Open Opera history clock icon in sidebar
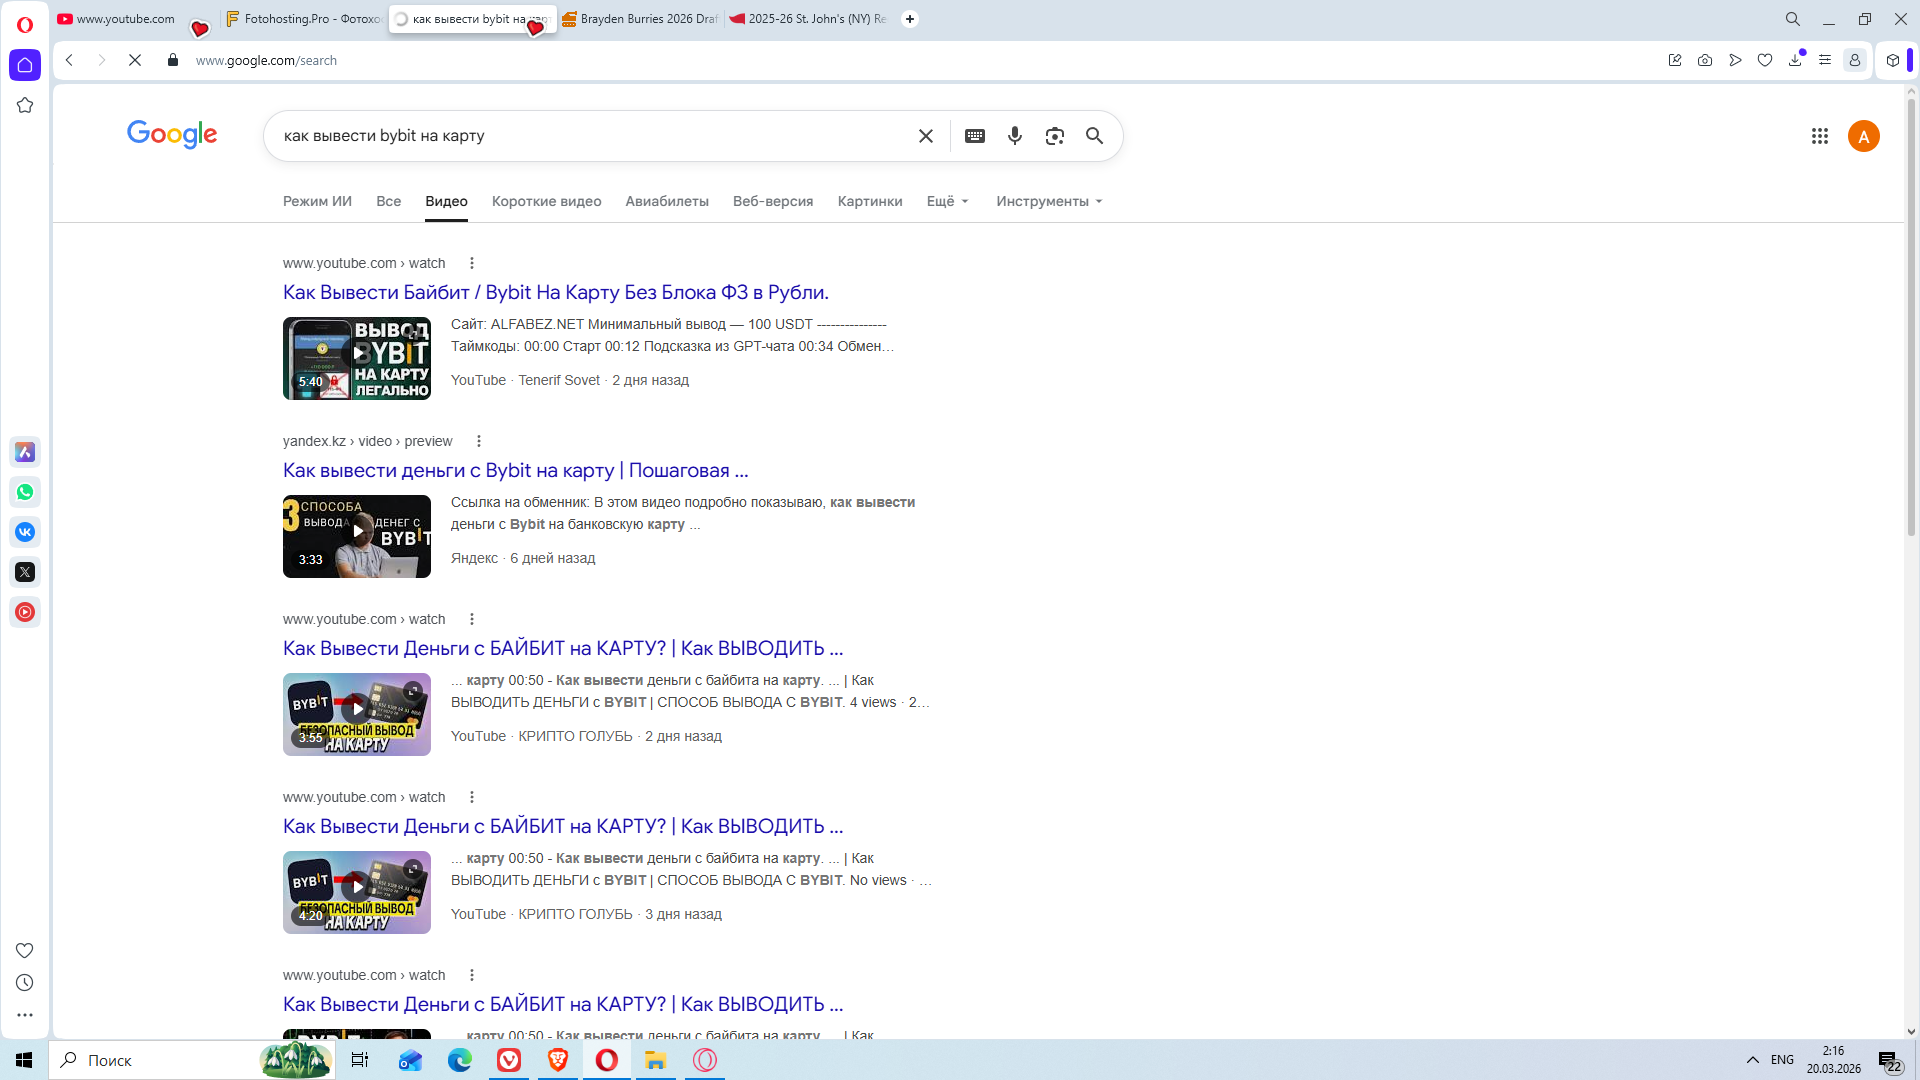 [25, 983]
